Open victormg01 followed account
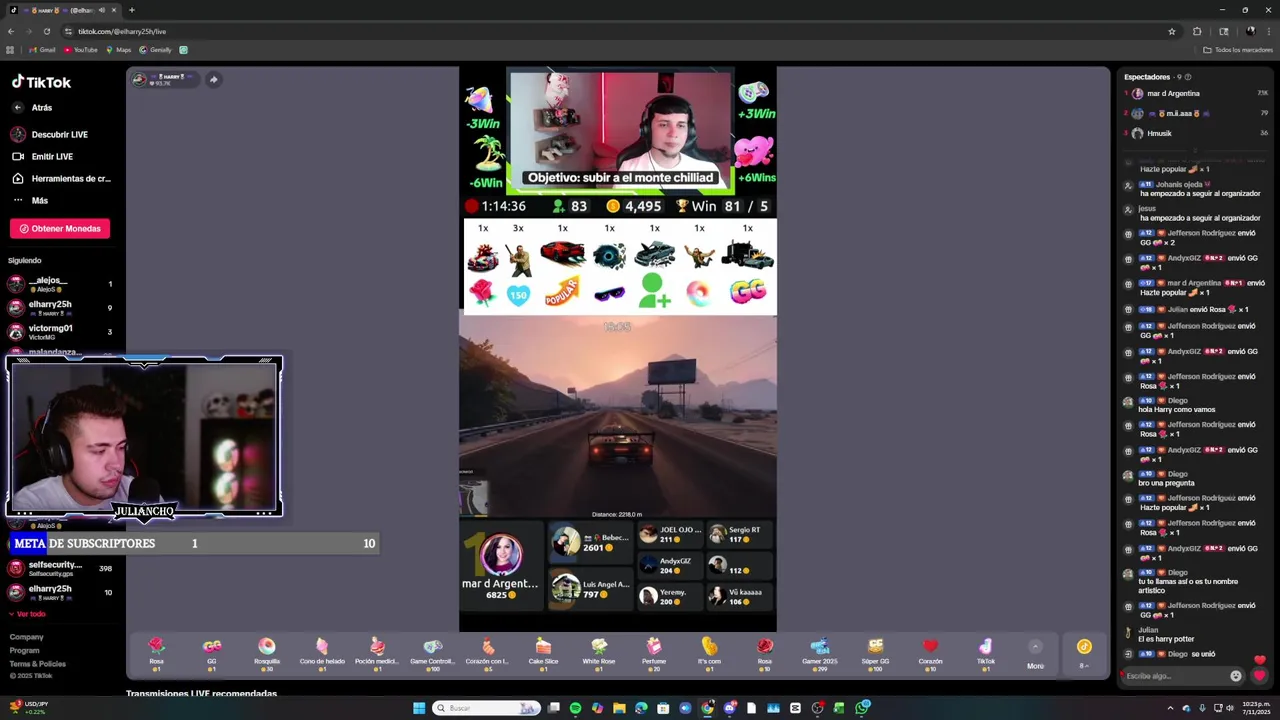Viewport: 1280px width, 720px height. click(60, 332)
